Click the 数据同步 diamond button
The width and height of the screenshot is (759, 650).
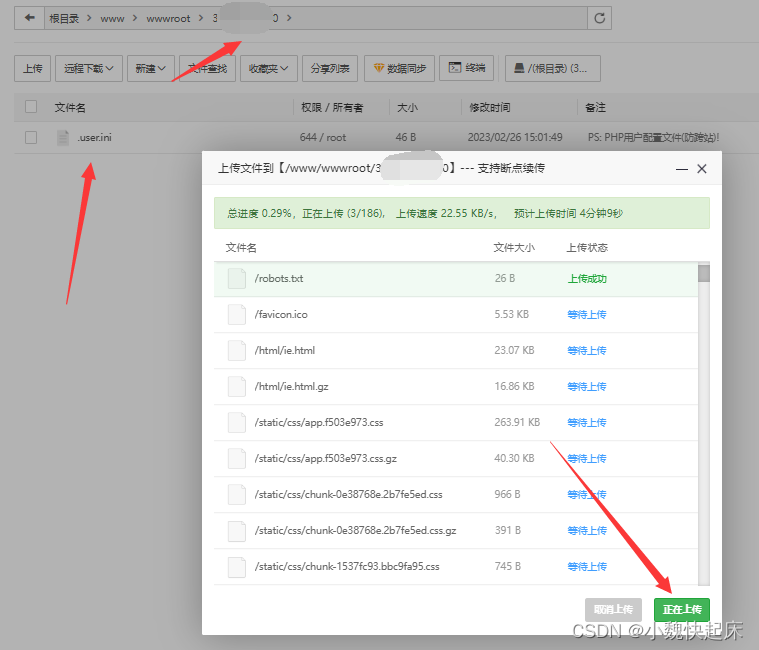point(399,68)
